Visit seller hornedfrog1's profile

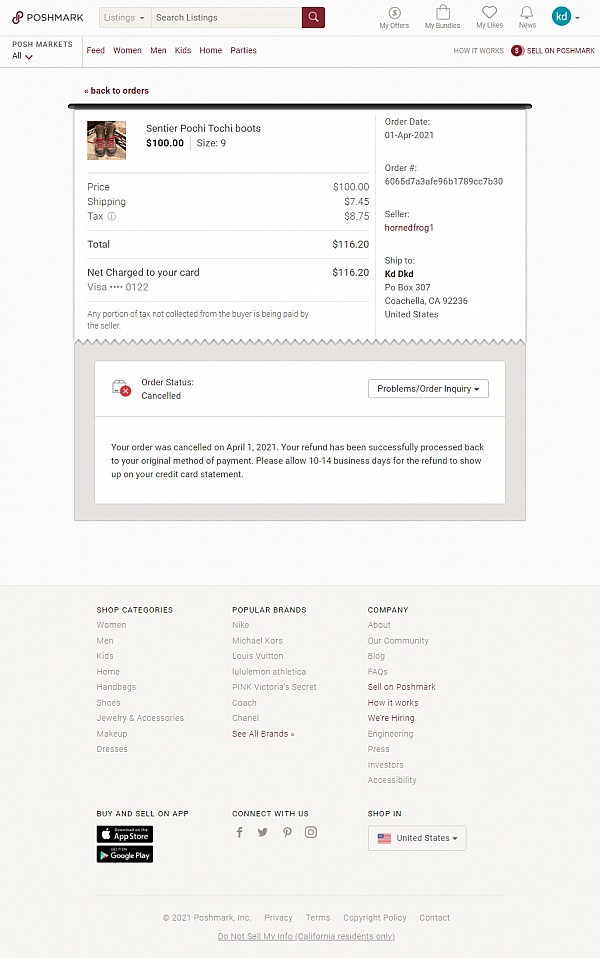(x=409, y=227)
